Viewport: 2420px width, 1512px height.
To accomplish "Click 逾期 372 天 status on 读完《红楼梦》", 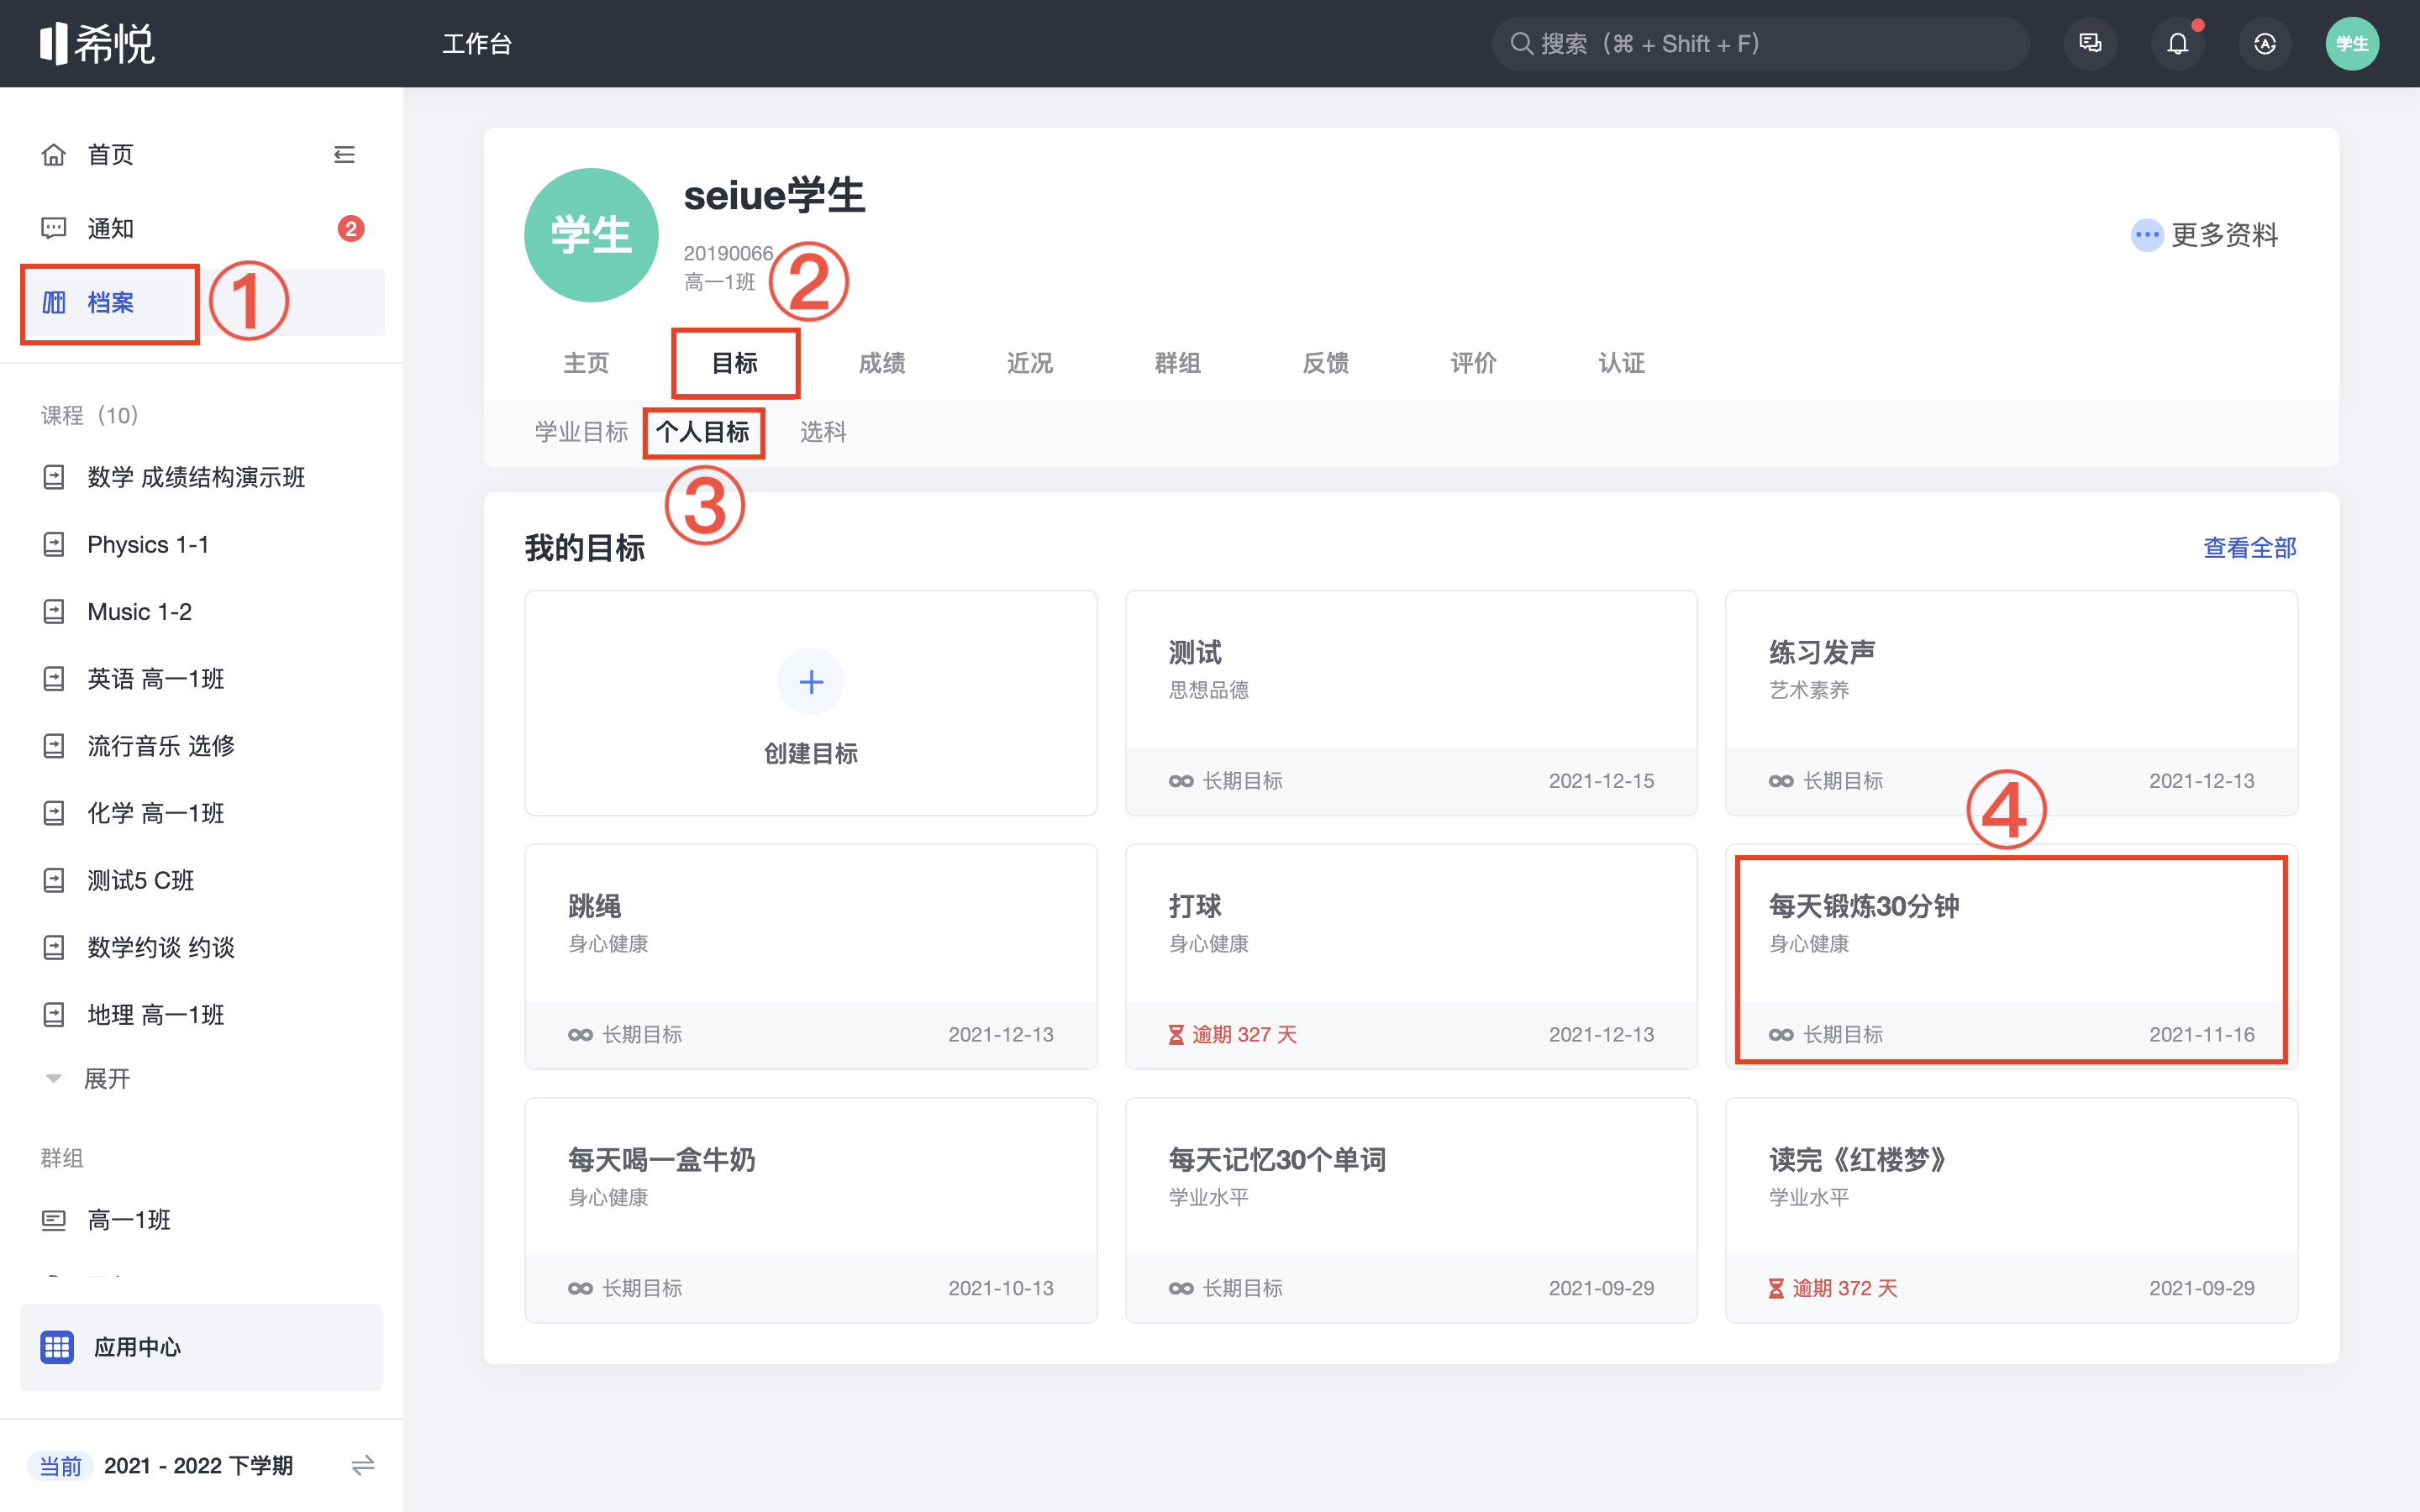I will click(x=1833, y=1288).
